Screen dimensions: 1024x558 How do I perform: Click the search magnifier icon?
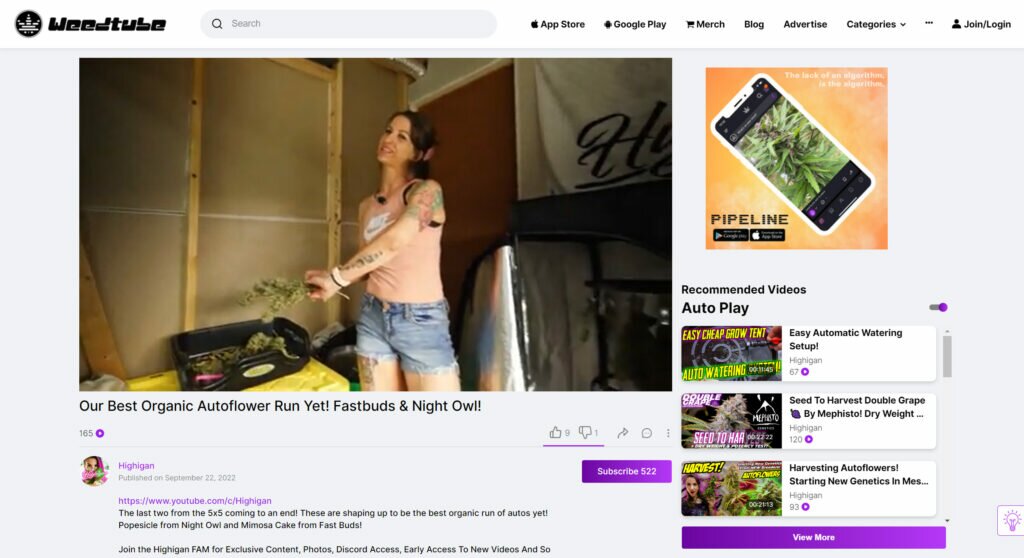coord(217,24)
